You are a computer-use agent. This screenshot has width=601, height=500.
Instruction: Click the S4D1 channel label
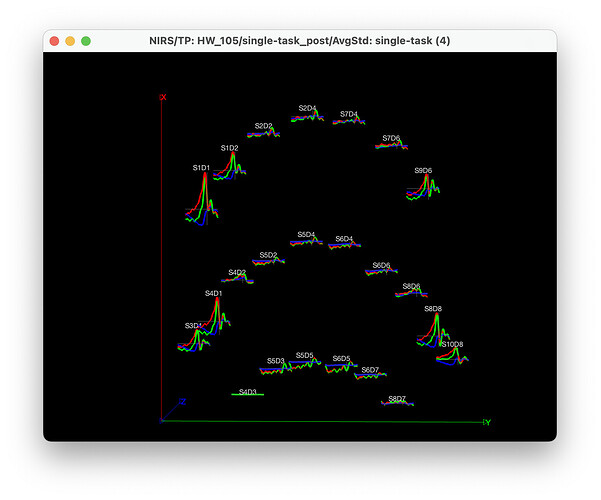click(x=213, y=294)
